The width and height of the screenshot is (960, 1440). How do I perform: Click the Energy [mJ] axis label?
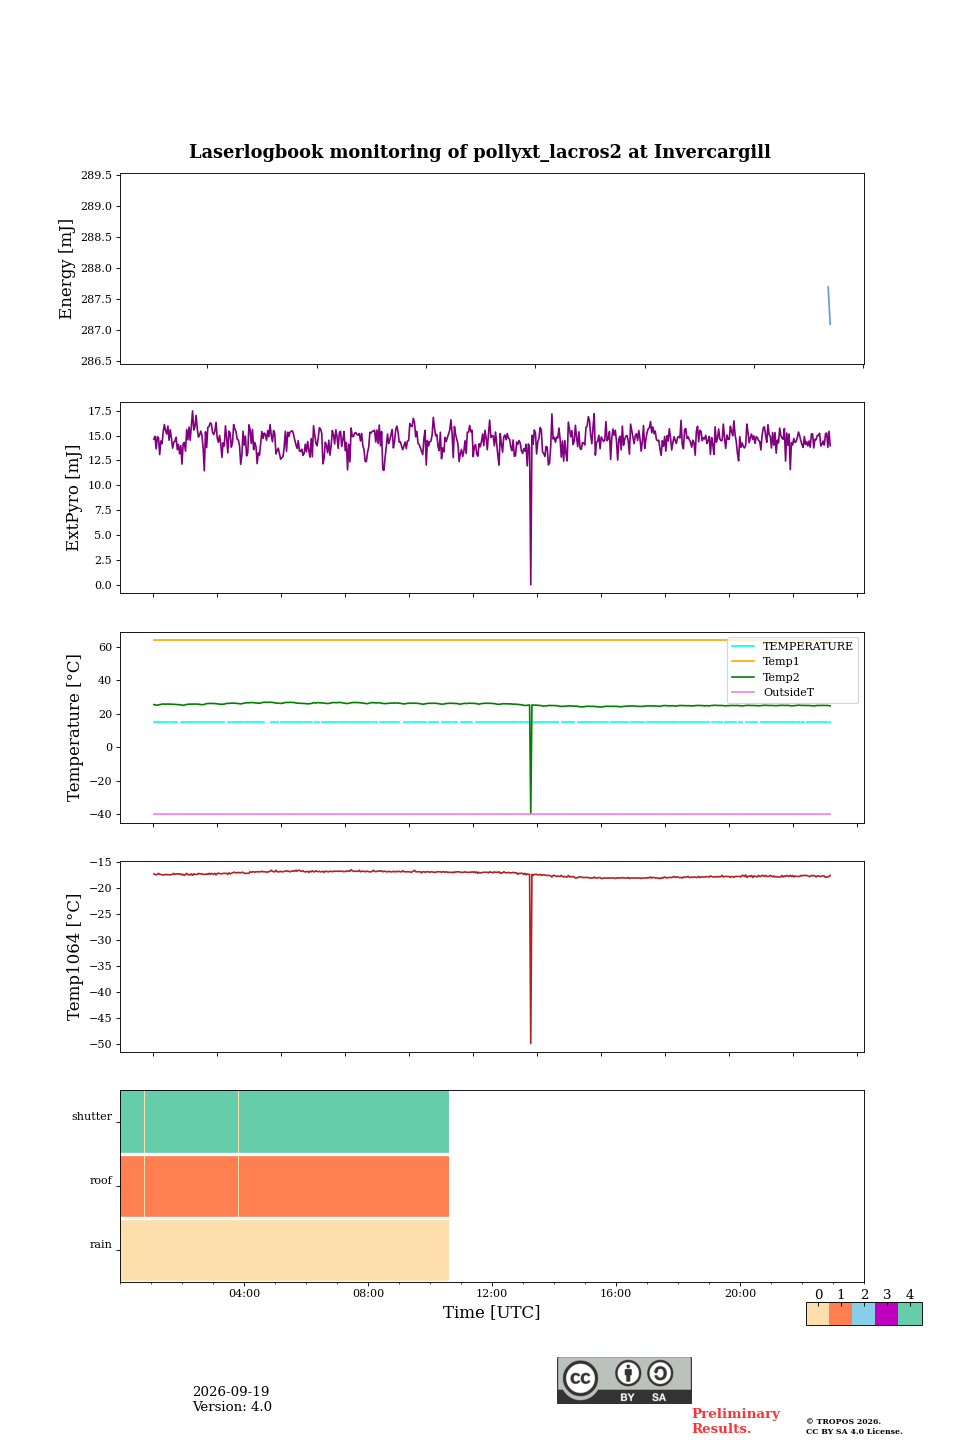67,269
